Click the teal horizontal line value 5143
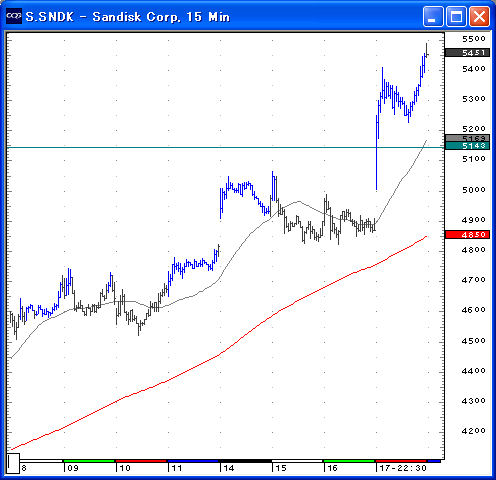The height and width of the screenshot is (480, 496). (467, 146)
